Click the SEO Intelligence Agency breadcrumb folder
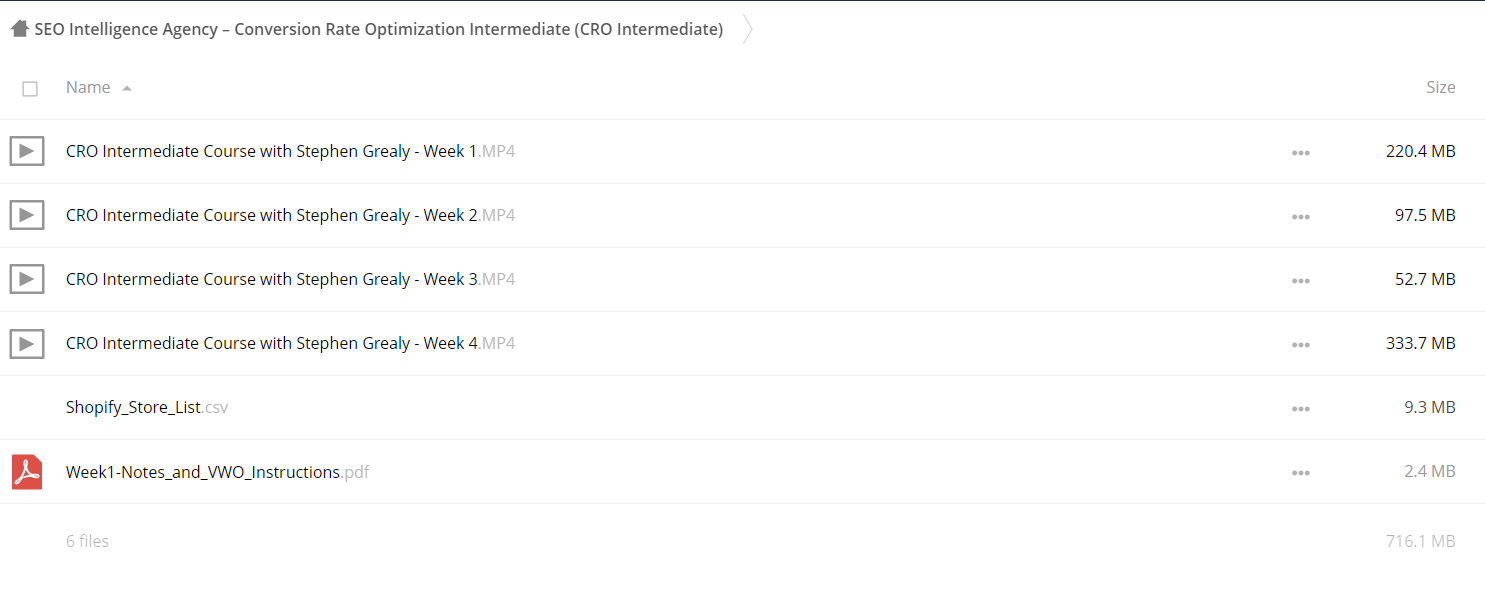Viewport: 1485px width, 605px height. coord(378,29)
